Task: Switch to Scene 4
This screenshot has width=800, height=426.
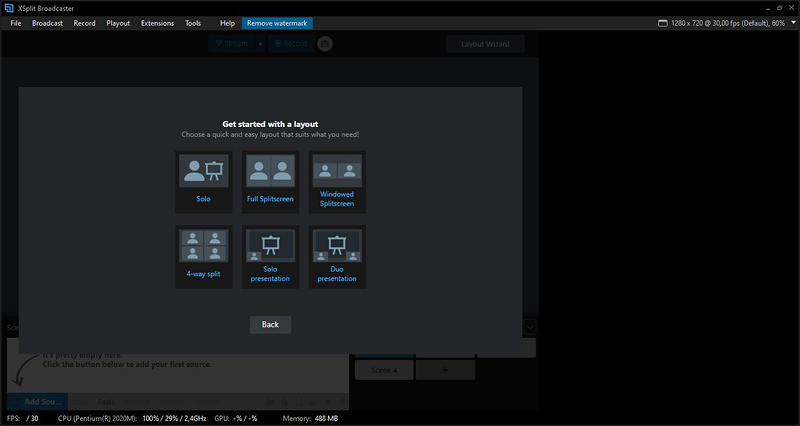Action: click(x=384, y=370)
